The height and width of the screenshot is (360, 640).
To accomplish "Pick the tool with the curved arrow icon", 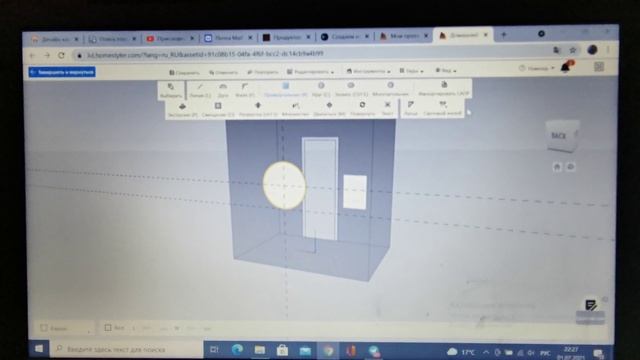I will (x=296, y=109).
